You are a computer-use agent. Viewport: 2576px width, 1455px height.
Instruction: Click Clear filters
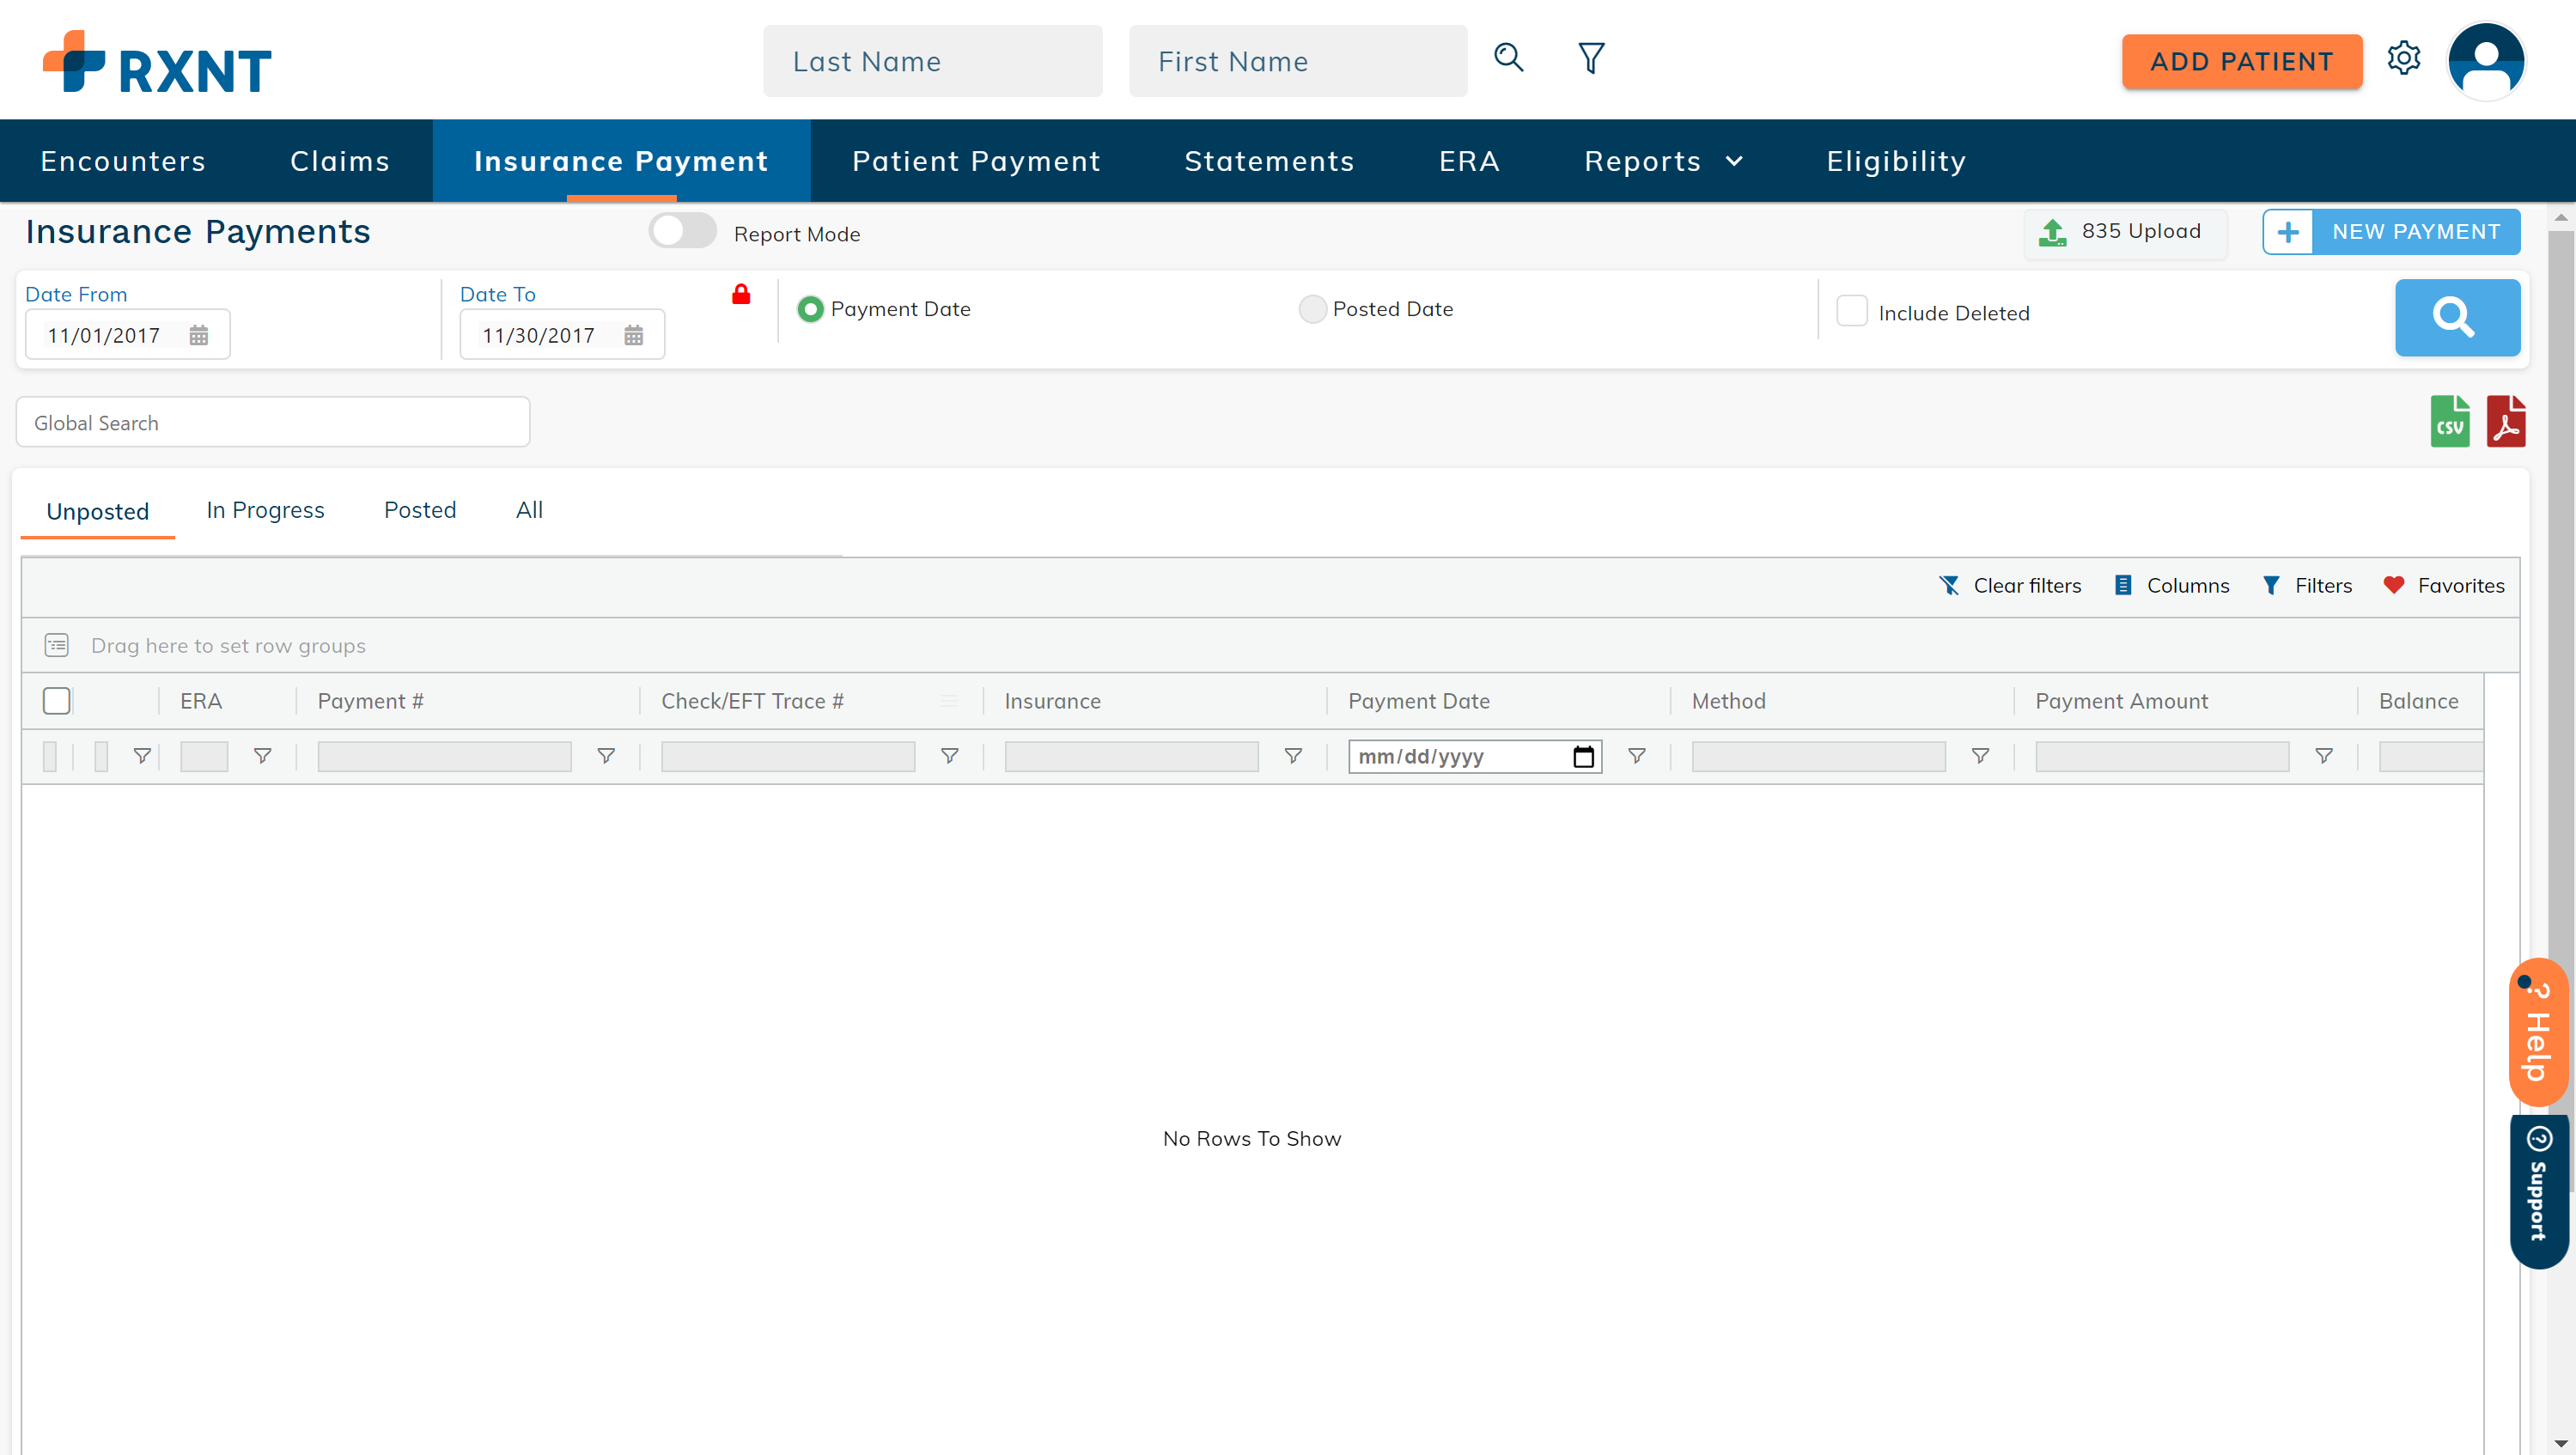(x=2010, y=585)
